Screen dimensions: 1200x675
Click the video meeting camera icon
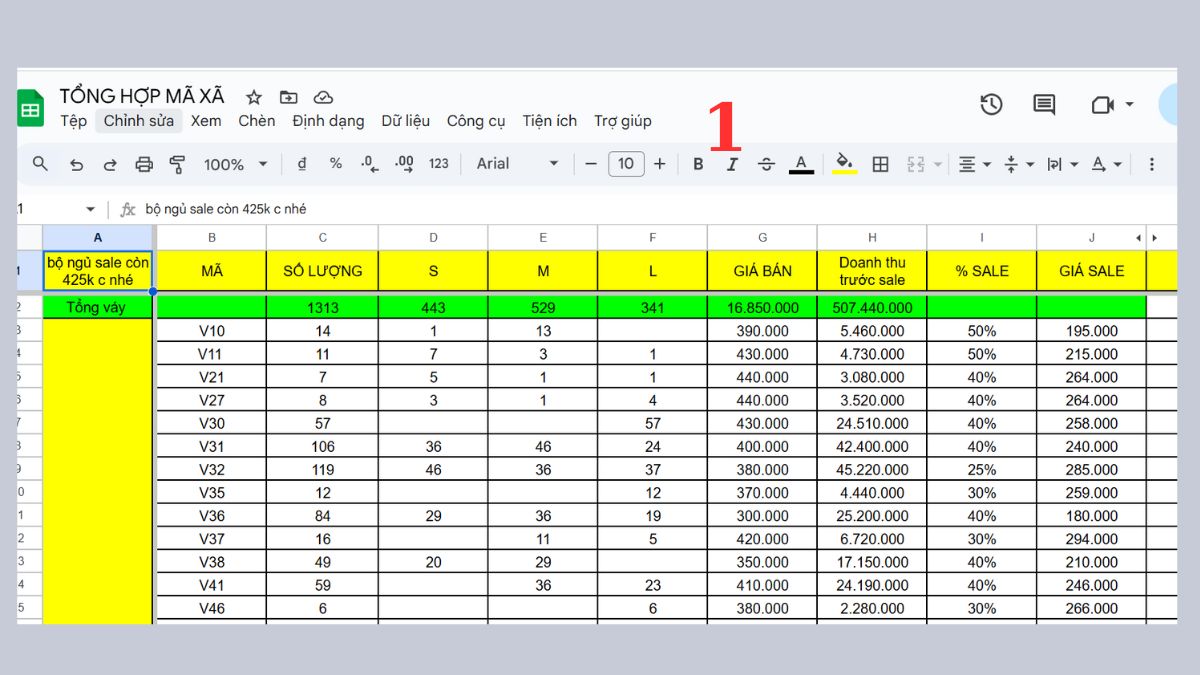(x=1103, y=104)
